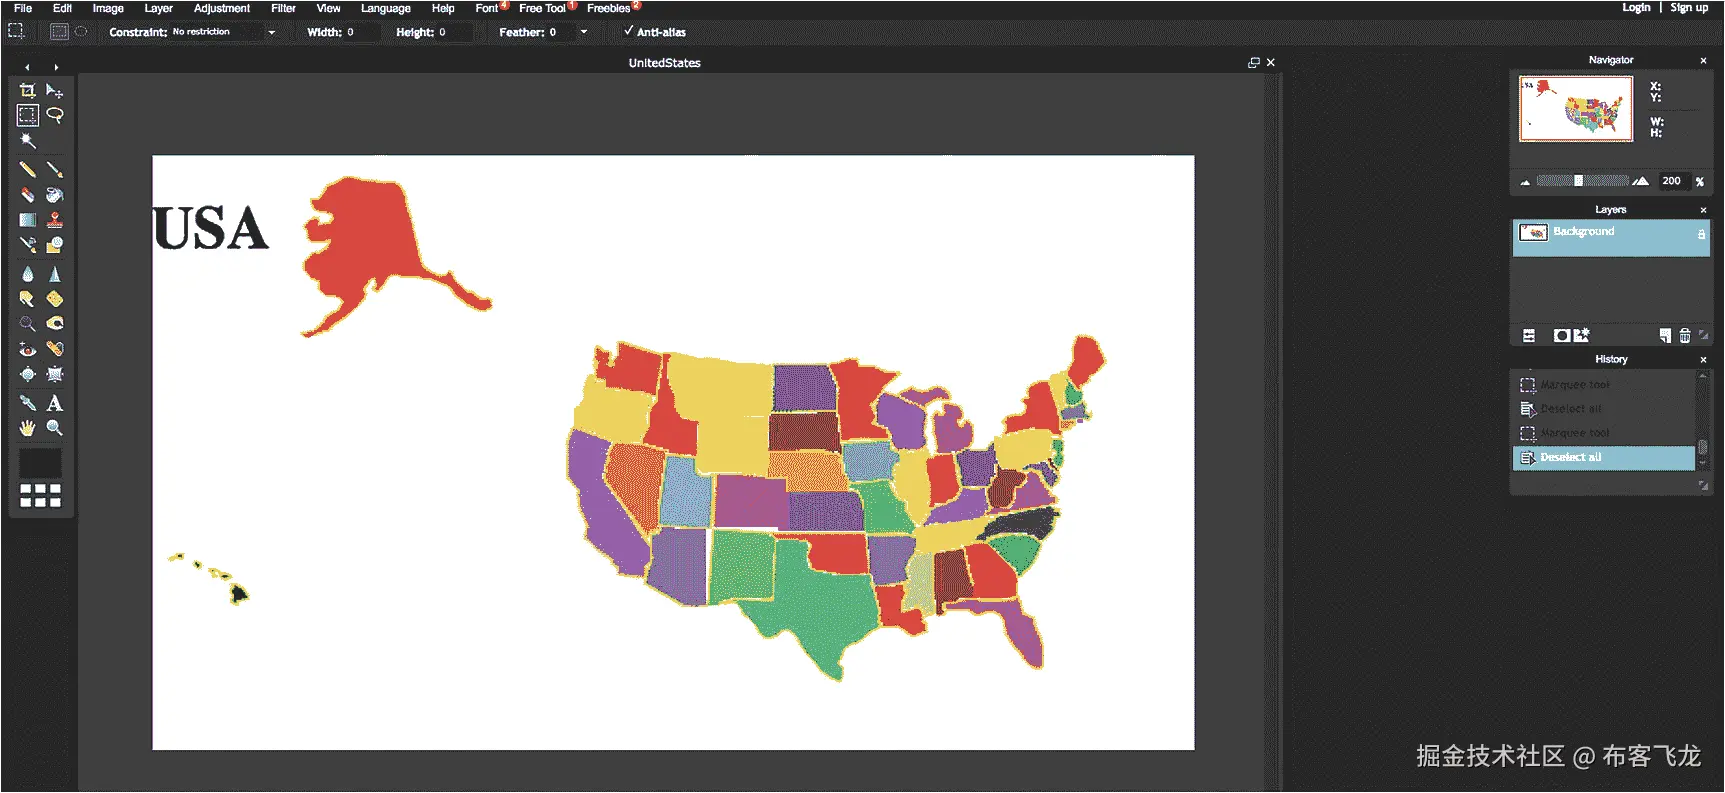Image resolution: width=1725 pixels, height=793 pixels.
Task: Toggle the Background layer lock icon
Action: tap(1701, 233)
